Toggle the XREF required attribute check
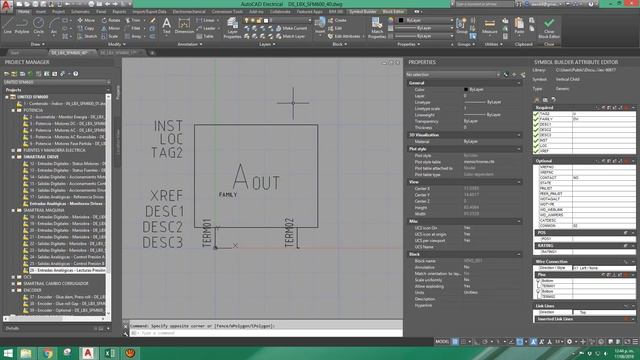 536,151
